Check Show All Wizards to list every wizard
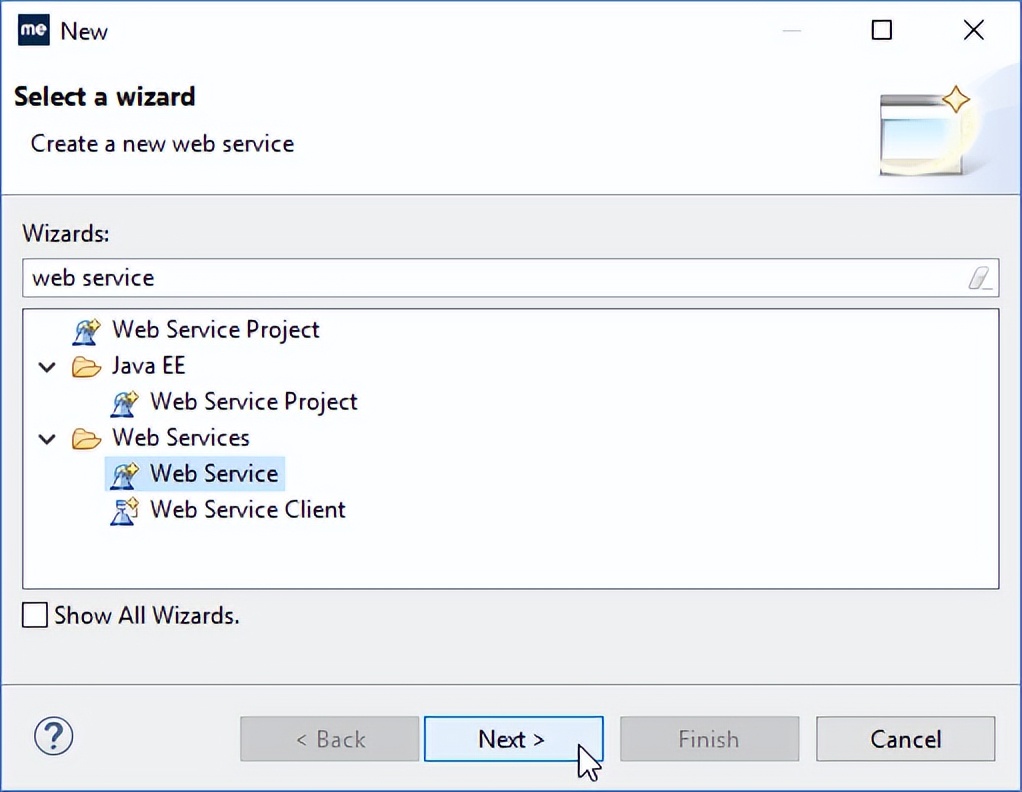 click(34, 615)
